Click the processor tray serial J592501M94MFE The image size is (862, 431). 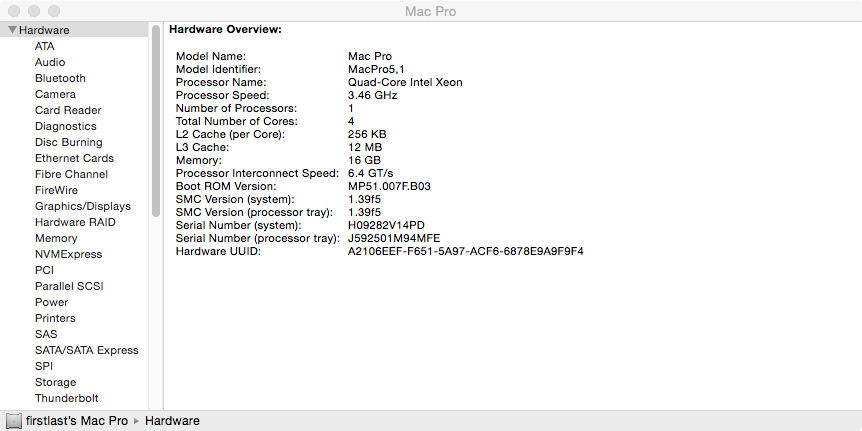click(x=394, y=239)
